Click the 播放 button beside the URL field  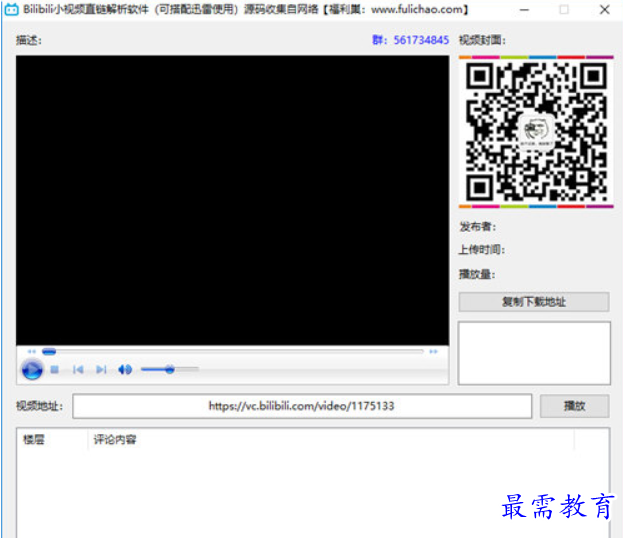[575, 406]
